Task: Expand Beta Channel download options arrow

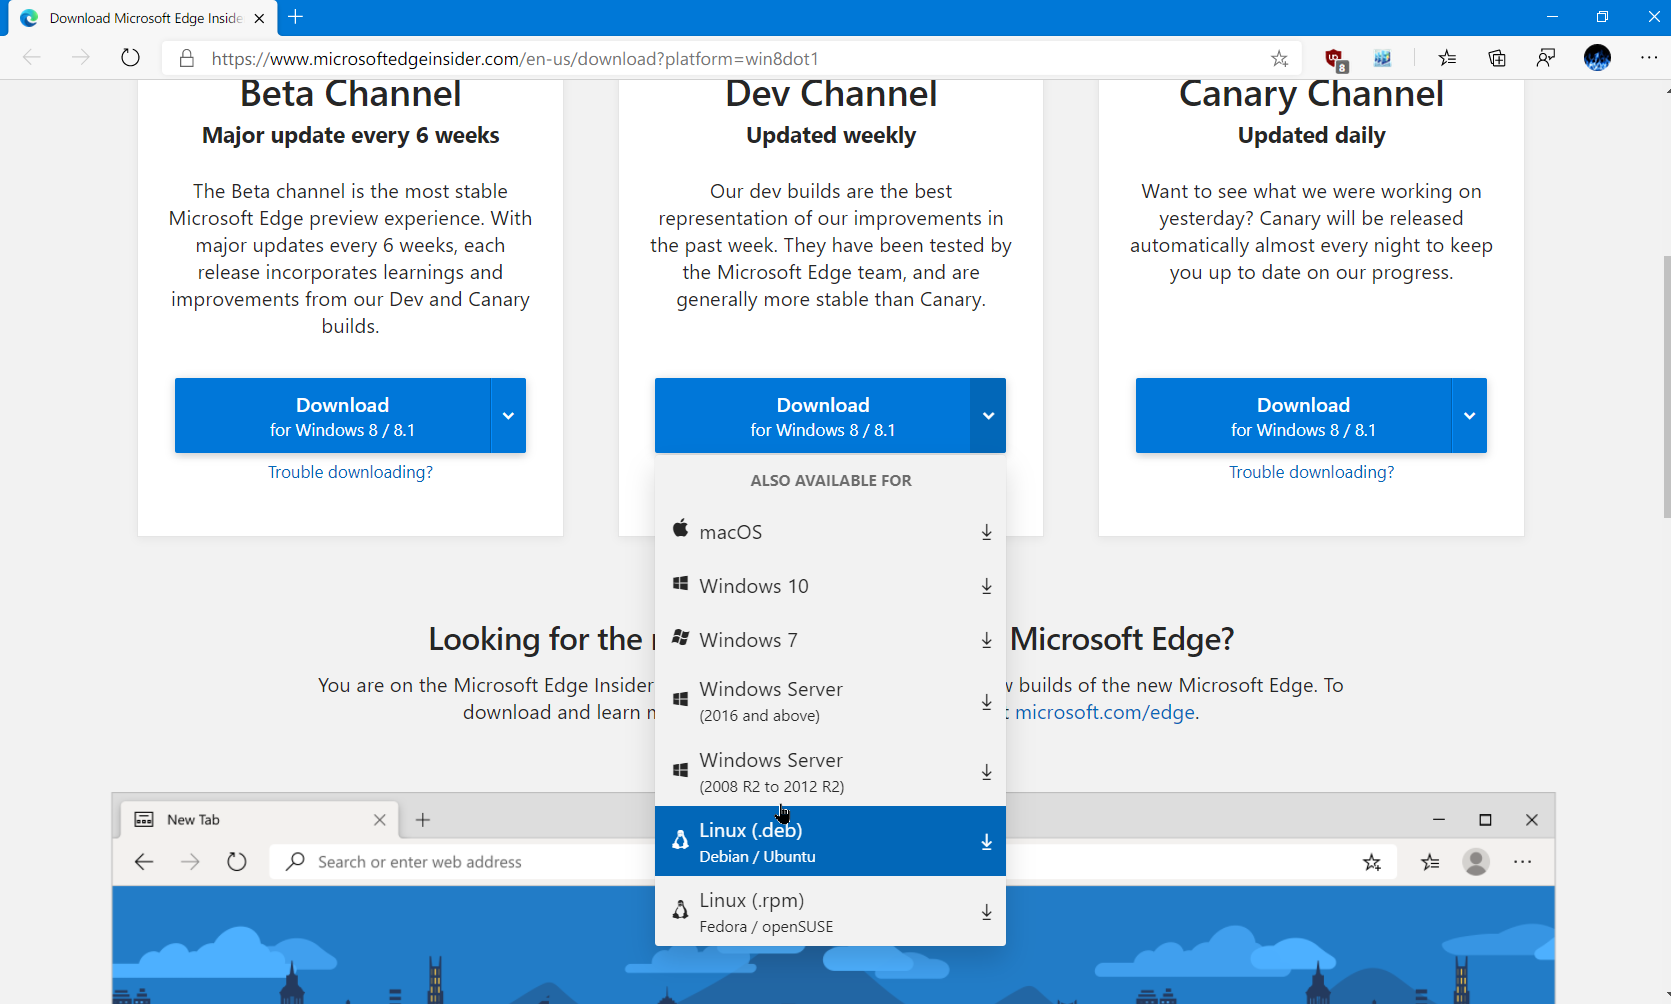Action: 508,416
